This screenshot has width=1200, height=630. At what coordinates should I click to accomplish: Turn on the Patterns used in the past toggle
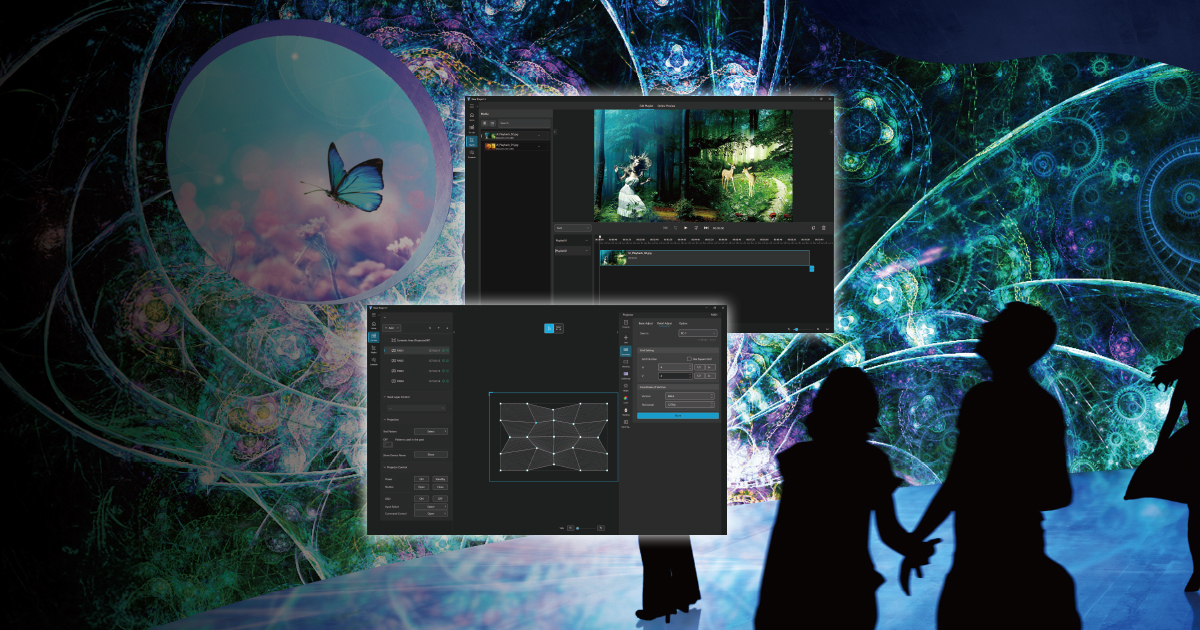tap(387, 445)
